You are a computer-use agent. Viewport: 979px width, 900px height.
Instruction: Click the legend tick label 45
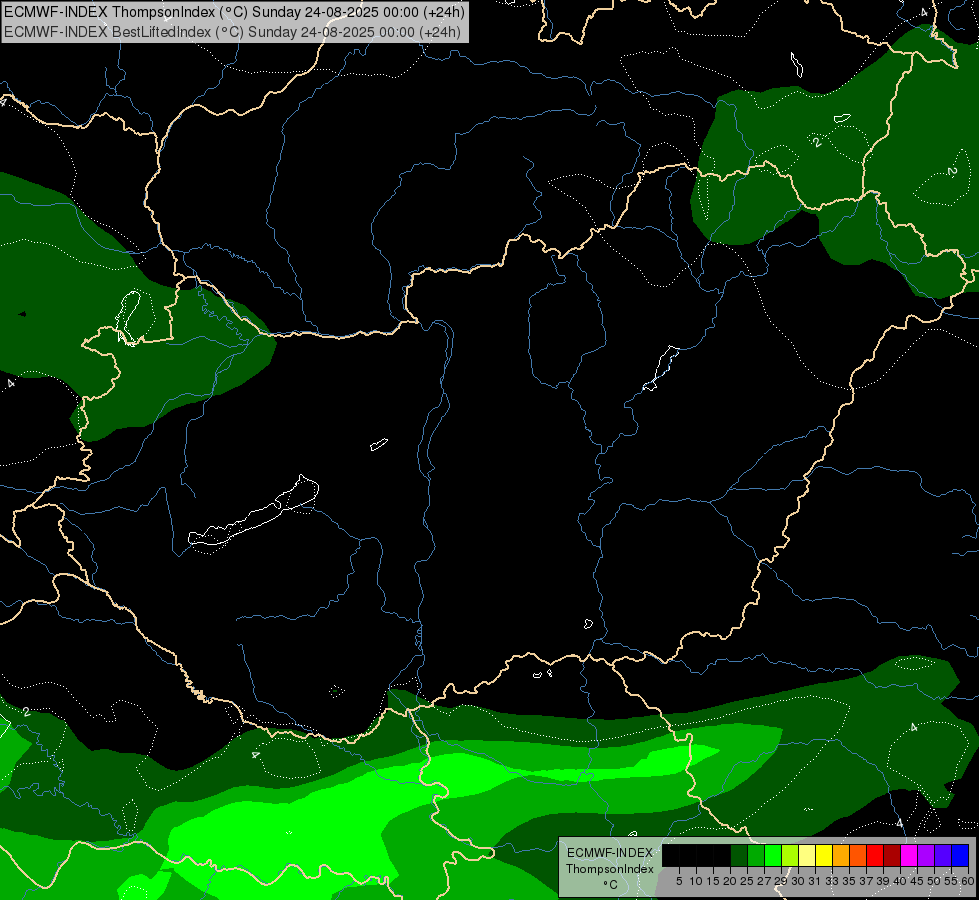click(917, 881)
